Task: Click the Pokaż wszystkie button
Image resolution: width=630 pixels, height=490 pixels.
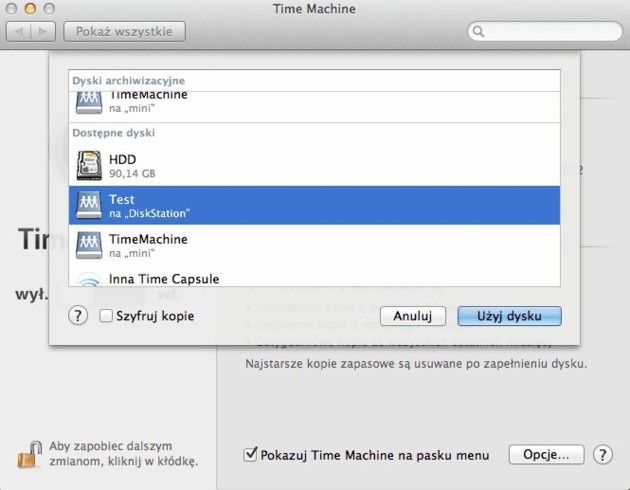Action: (125, 31)
